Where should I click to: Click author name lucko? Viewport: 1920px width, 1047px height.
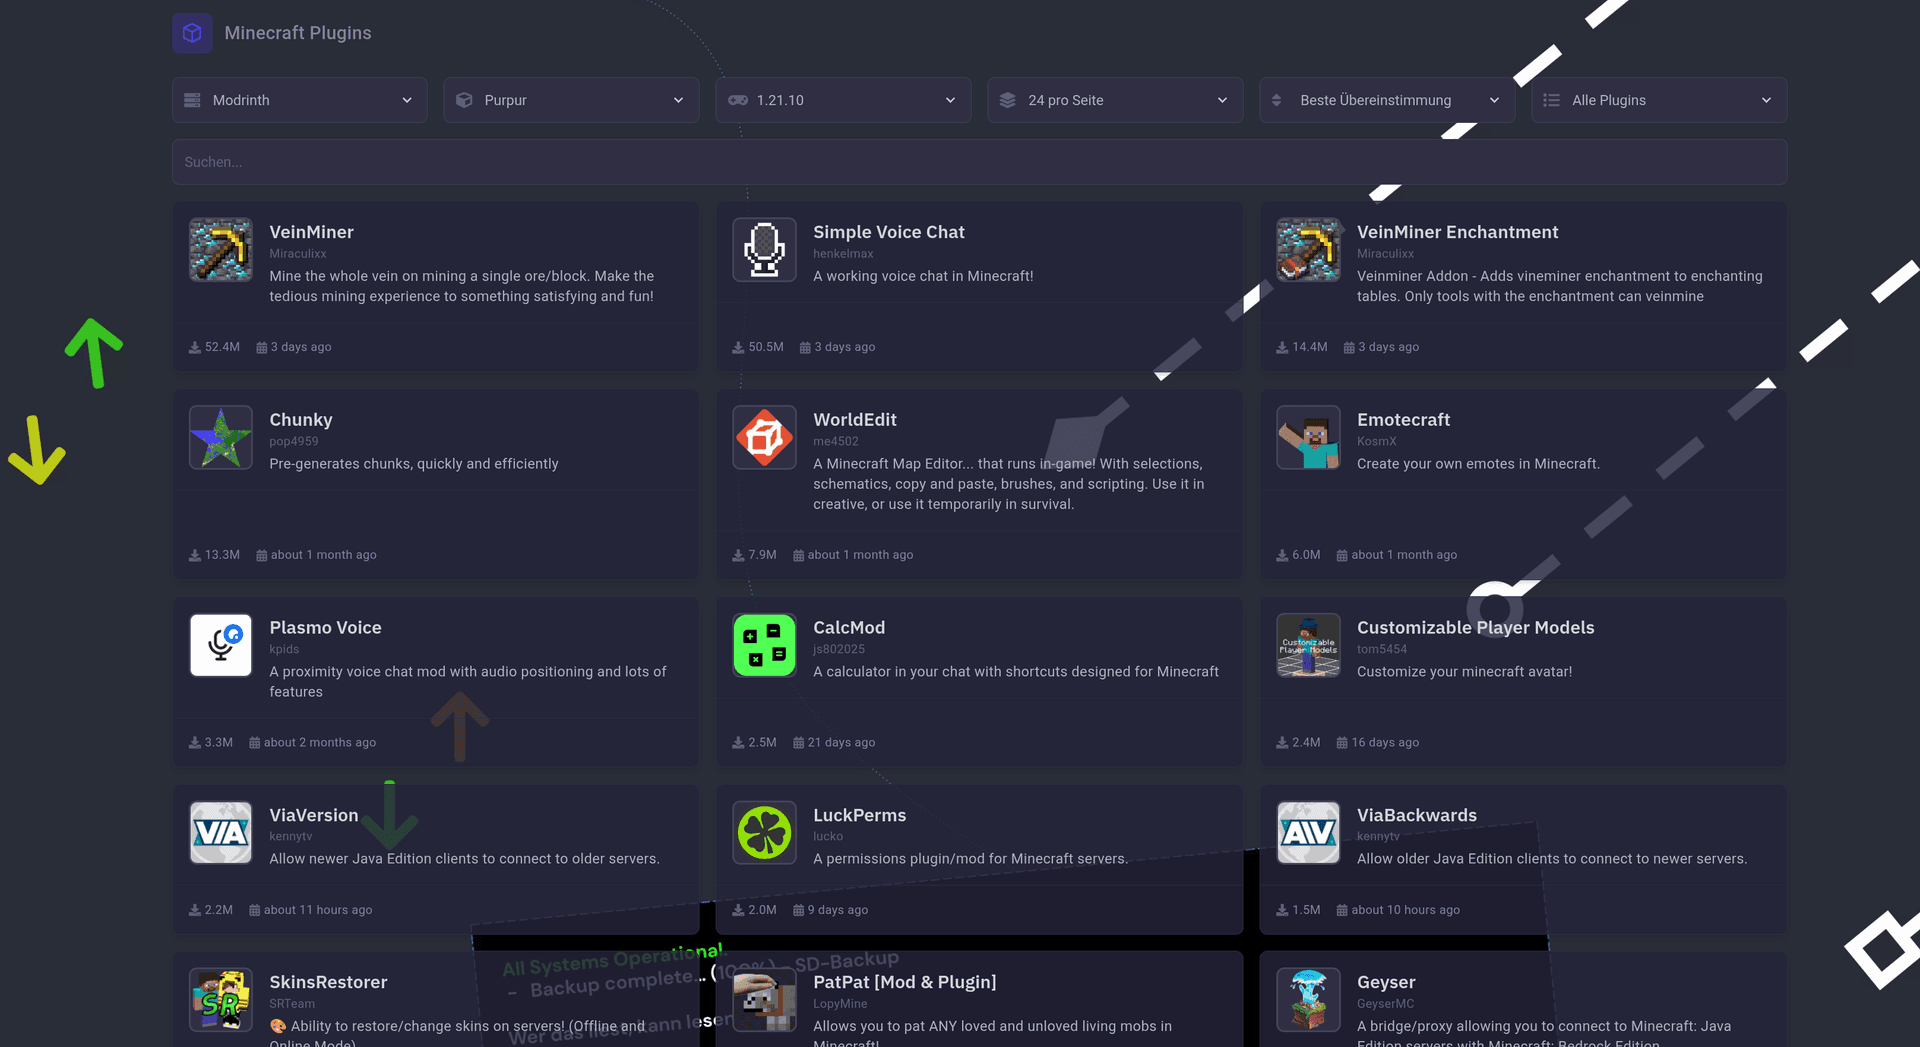[x=827, y=837]
